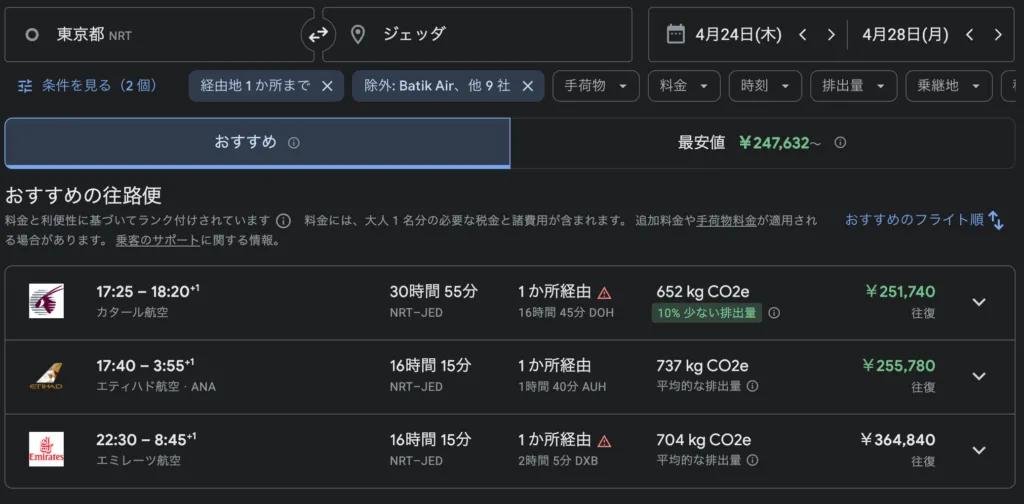Click the emissions info icon for the Etihad flight
The height and width of the screenshot is (504, 1024).
pos(752,386)
